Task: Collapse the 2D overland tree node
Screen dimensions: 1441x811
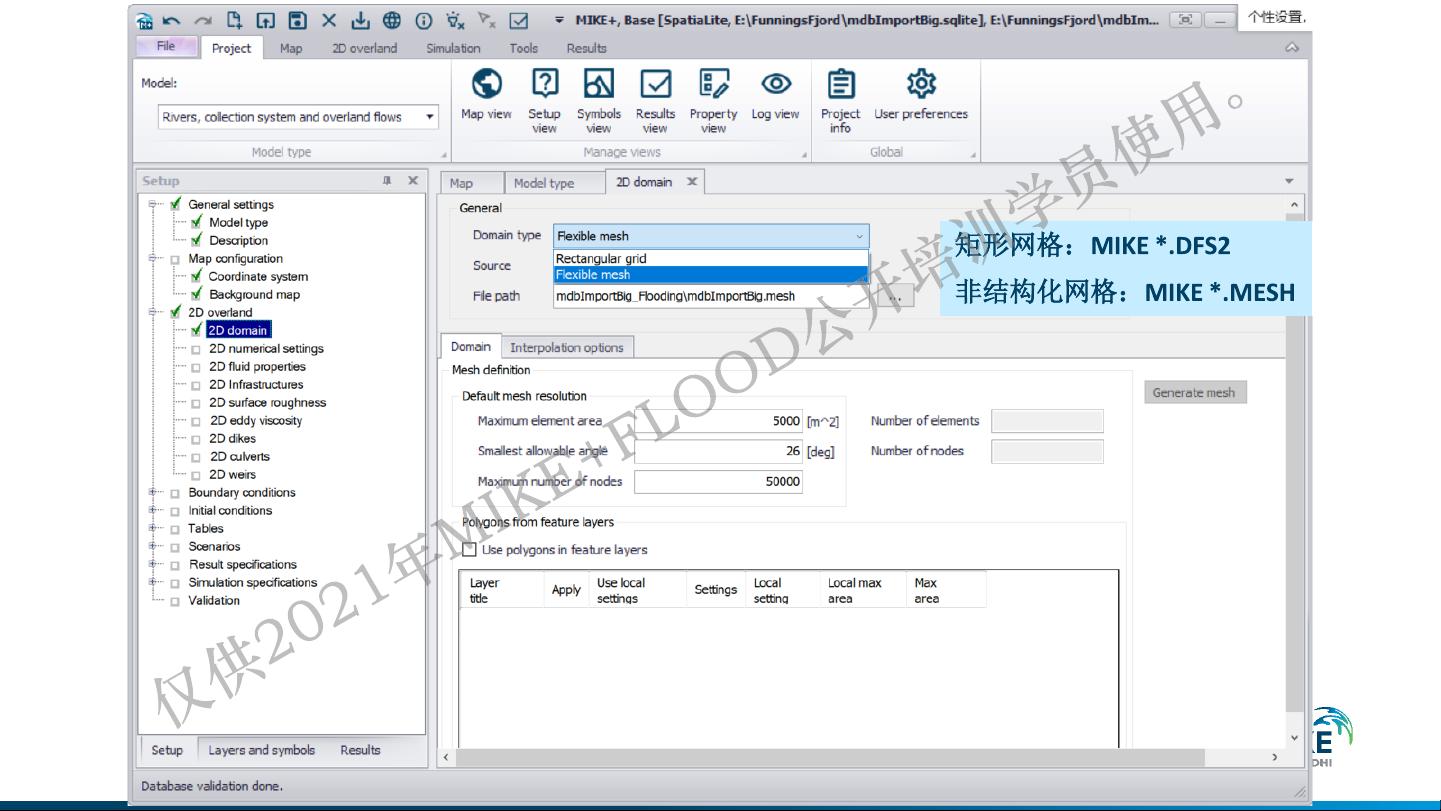Action: (154, 312)
